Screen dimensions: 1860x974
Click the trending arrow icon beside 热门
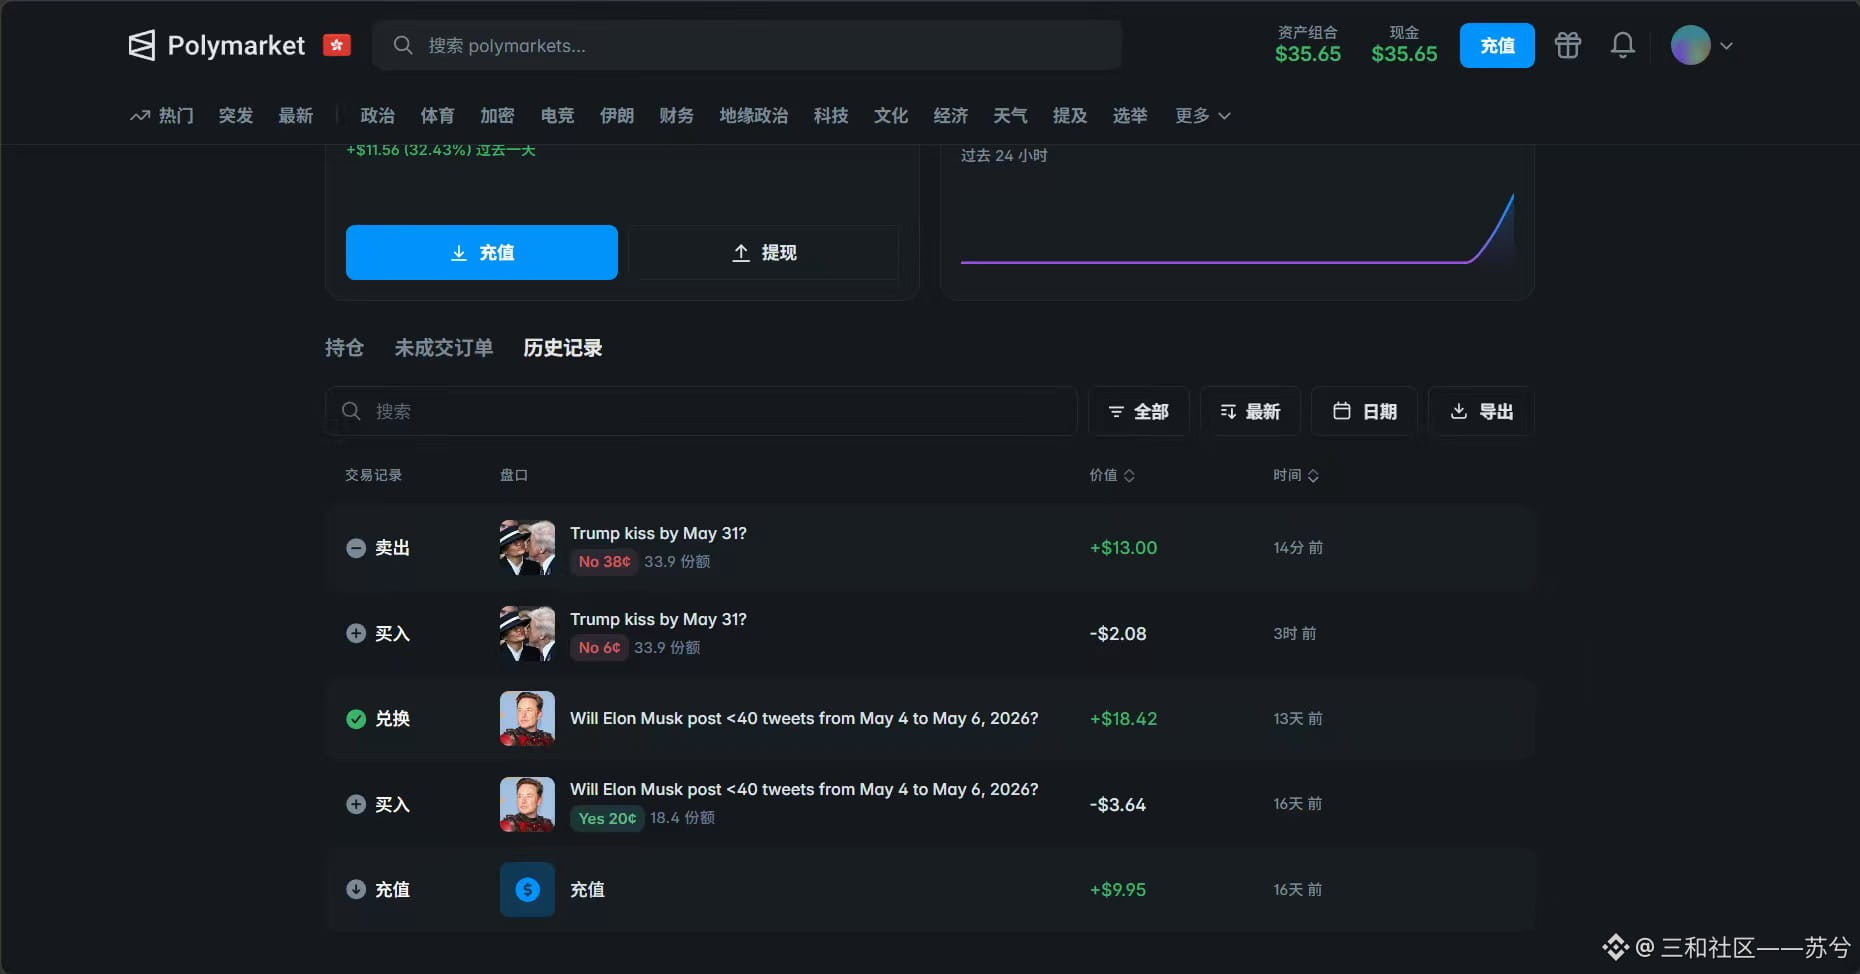click(x=140, y=116)
